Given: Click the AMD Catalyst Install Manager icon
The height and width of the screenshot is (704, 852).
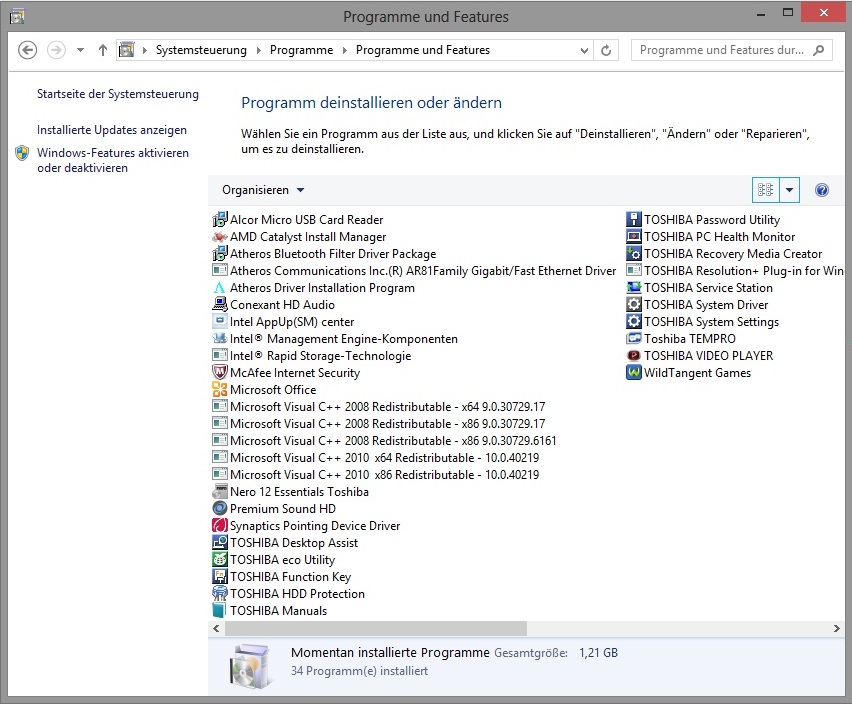Looking at the screenshot, I should click(220, 237).
